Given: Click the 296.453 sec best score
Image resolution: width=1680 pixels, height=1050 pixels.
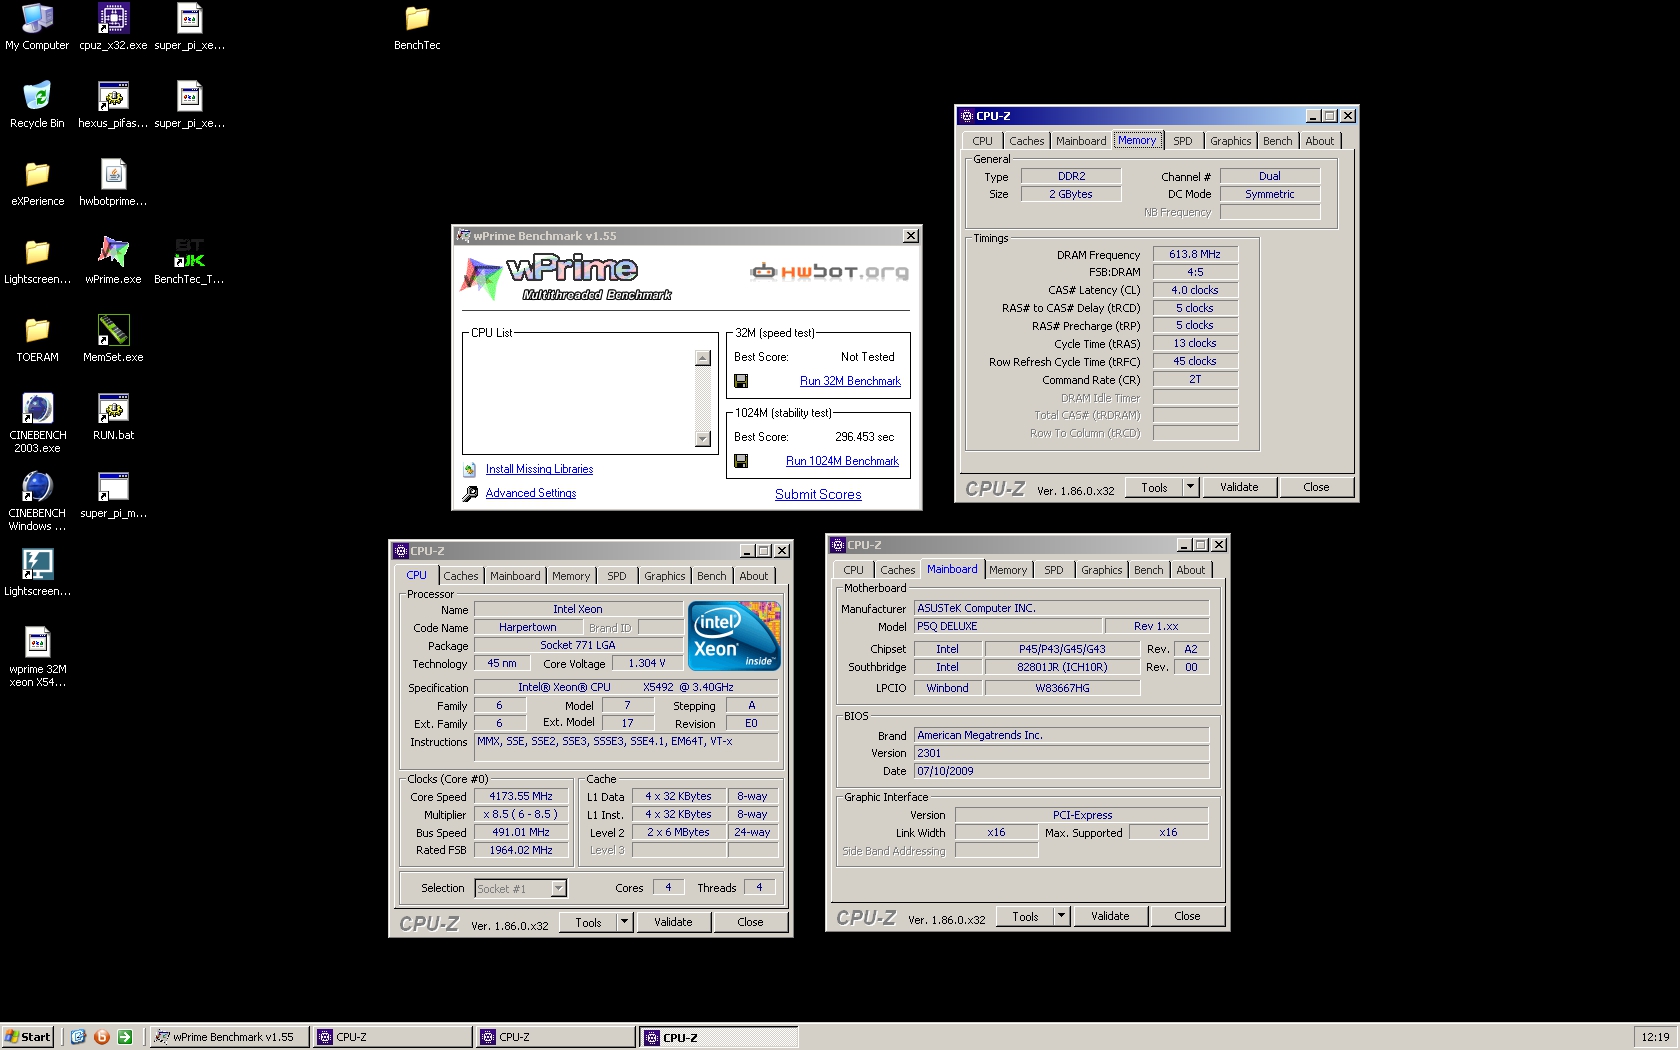Looking at the screenshot, I should (x=865, y=437).
